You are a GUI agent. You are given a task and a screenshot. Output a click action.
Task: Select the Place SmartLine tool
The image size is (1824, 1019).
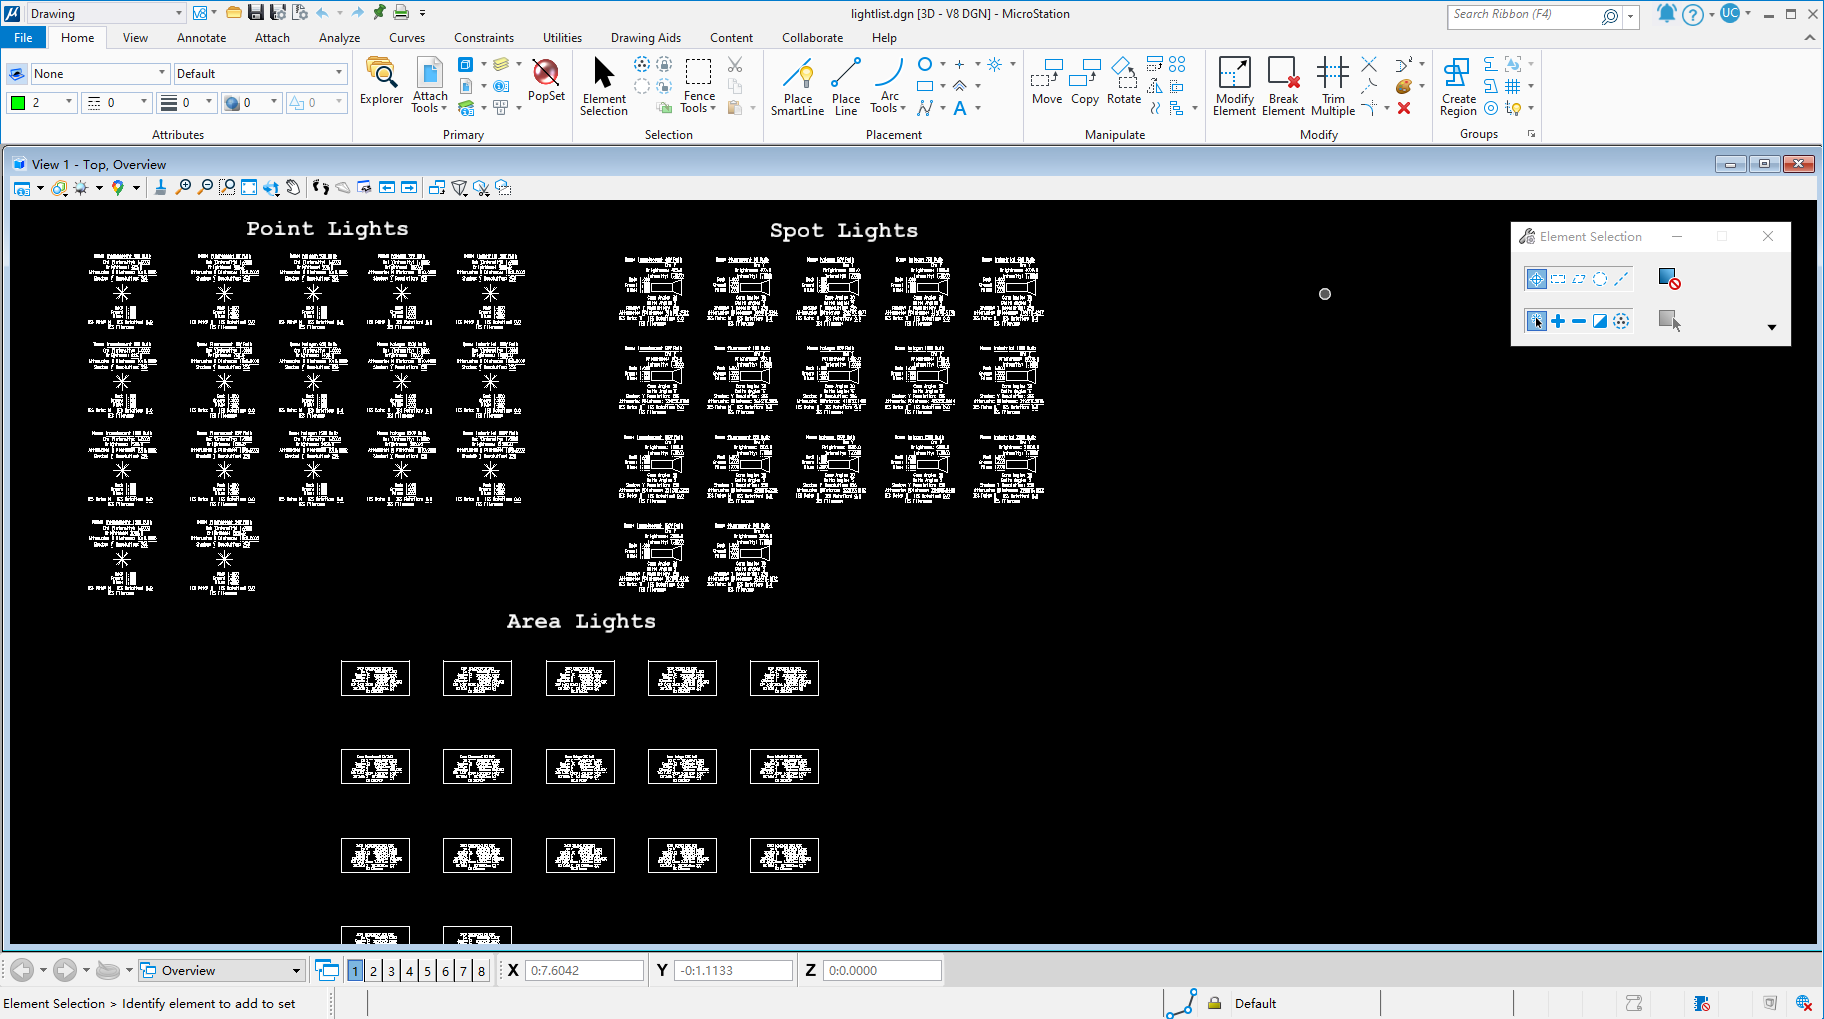pyautogui.click(x=797, y=86)
